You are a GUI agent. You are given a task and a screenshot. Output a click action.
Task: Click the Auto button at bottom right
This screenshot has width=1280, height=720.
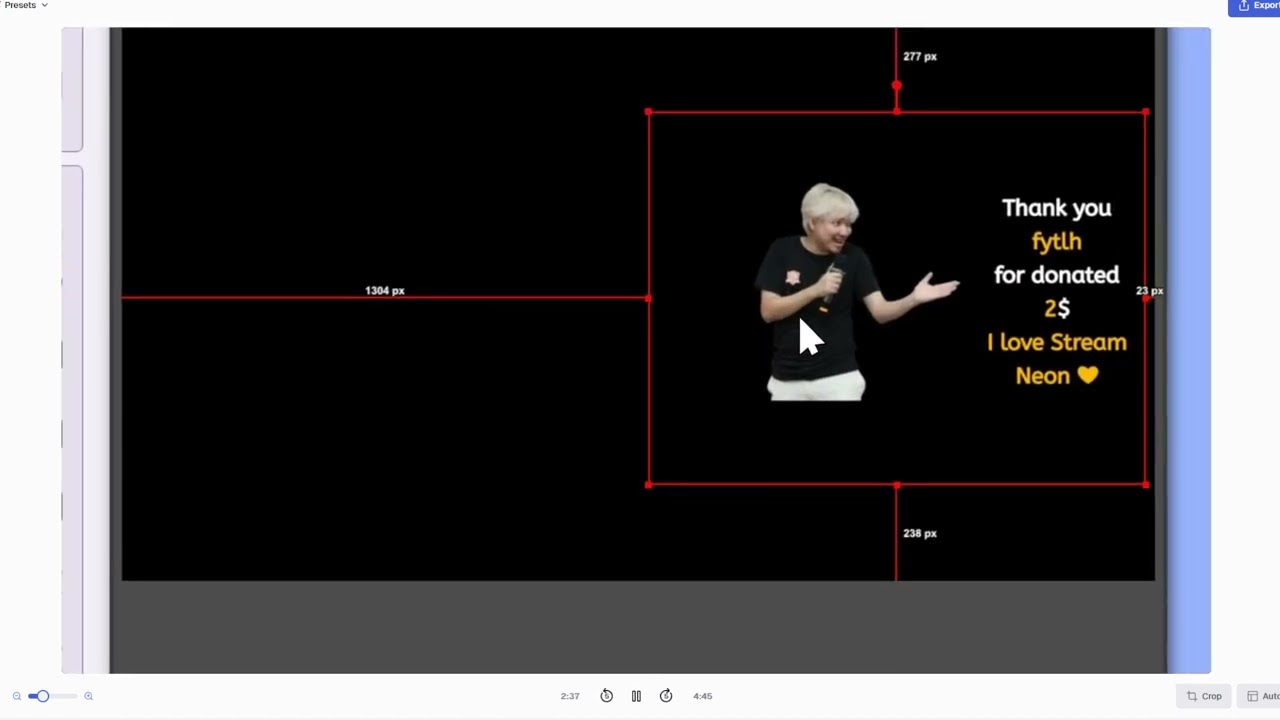click(x=1259, y=696)
